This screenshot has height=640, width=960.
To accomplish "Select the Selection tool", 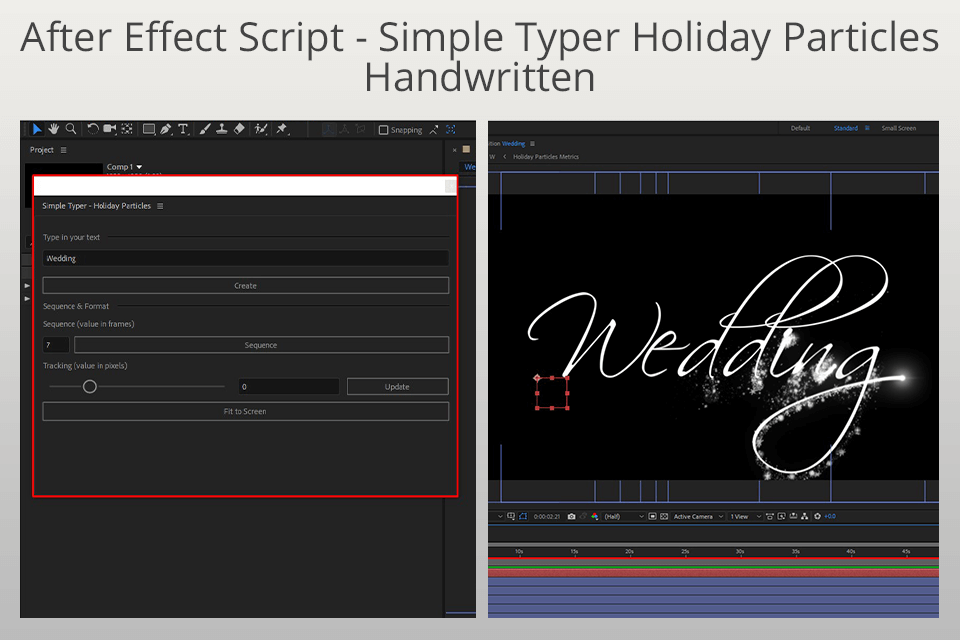I will tap(37, 129).
